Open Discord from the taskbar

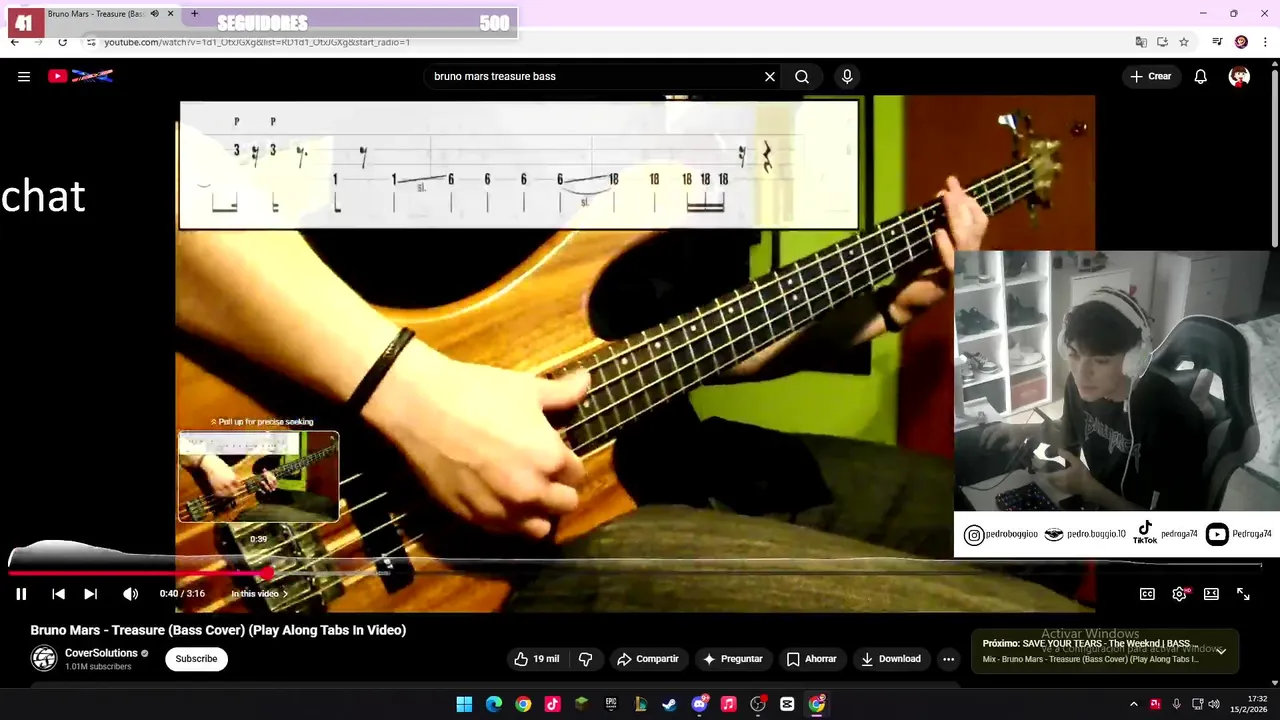point(699,704)
